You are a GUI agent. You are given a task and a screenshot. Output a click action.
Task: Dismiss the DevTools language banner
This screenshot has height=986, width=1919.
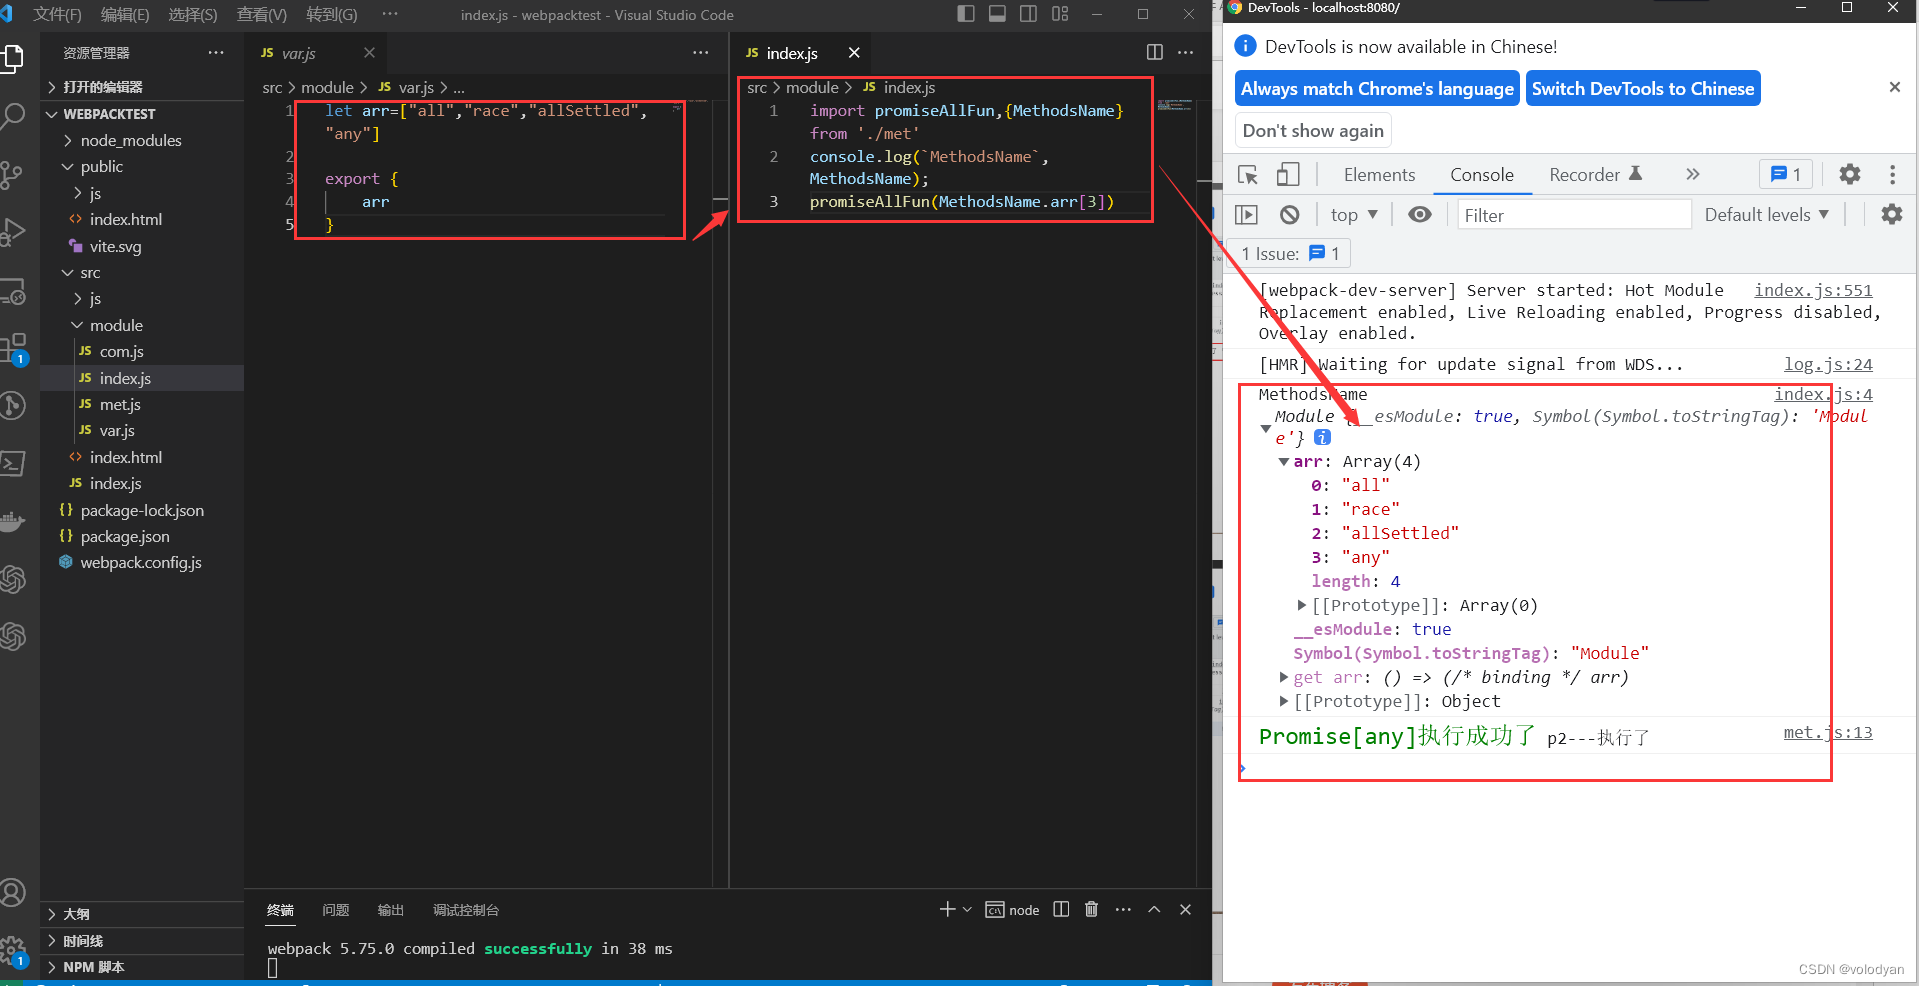coord(1894,87)
